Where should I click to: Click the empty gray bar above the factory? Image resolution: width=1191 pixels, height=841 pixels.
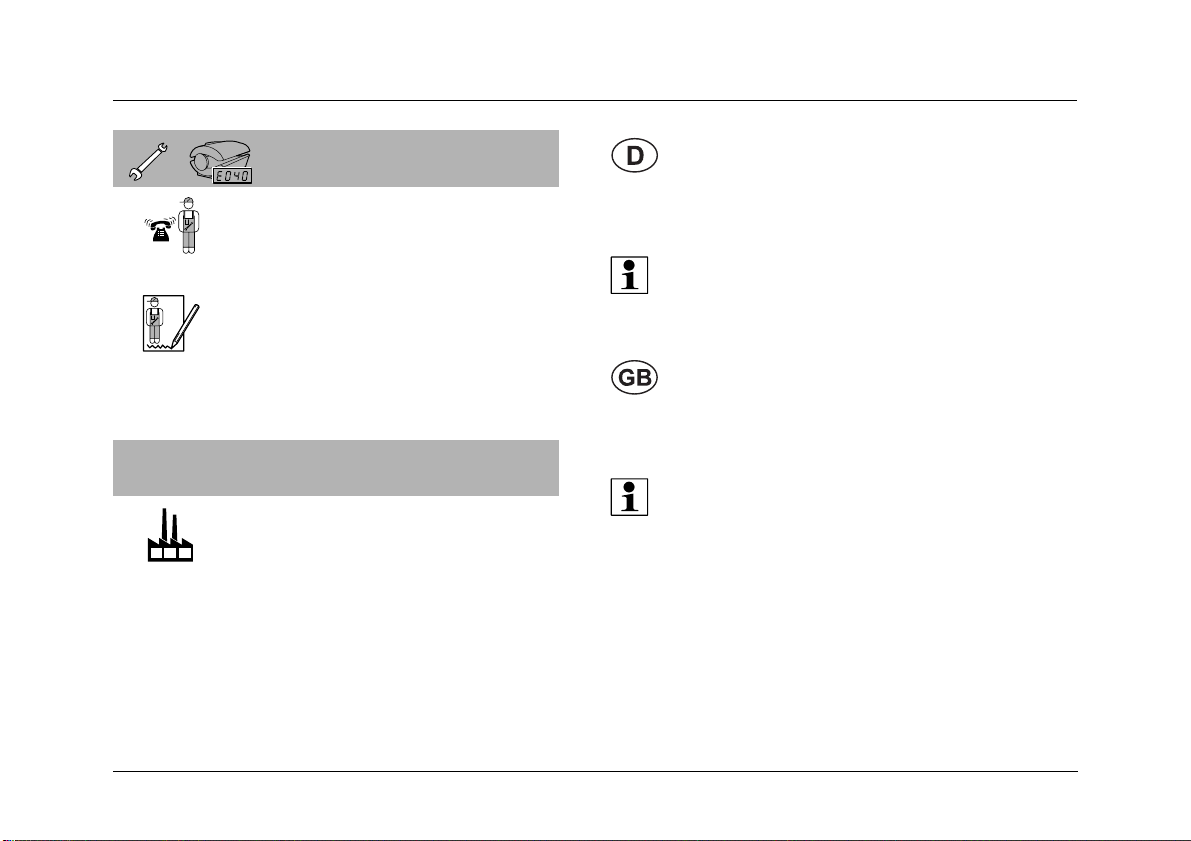(336, 468)
